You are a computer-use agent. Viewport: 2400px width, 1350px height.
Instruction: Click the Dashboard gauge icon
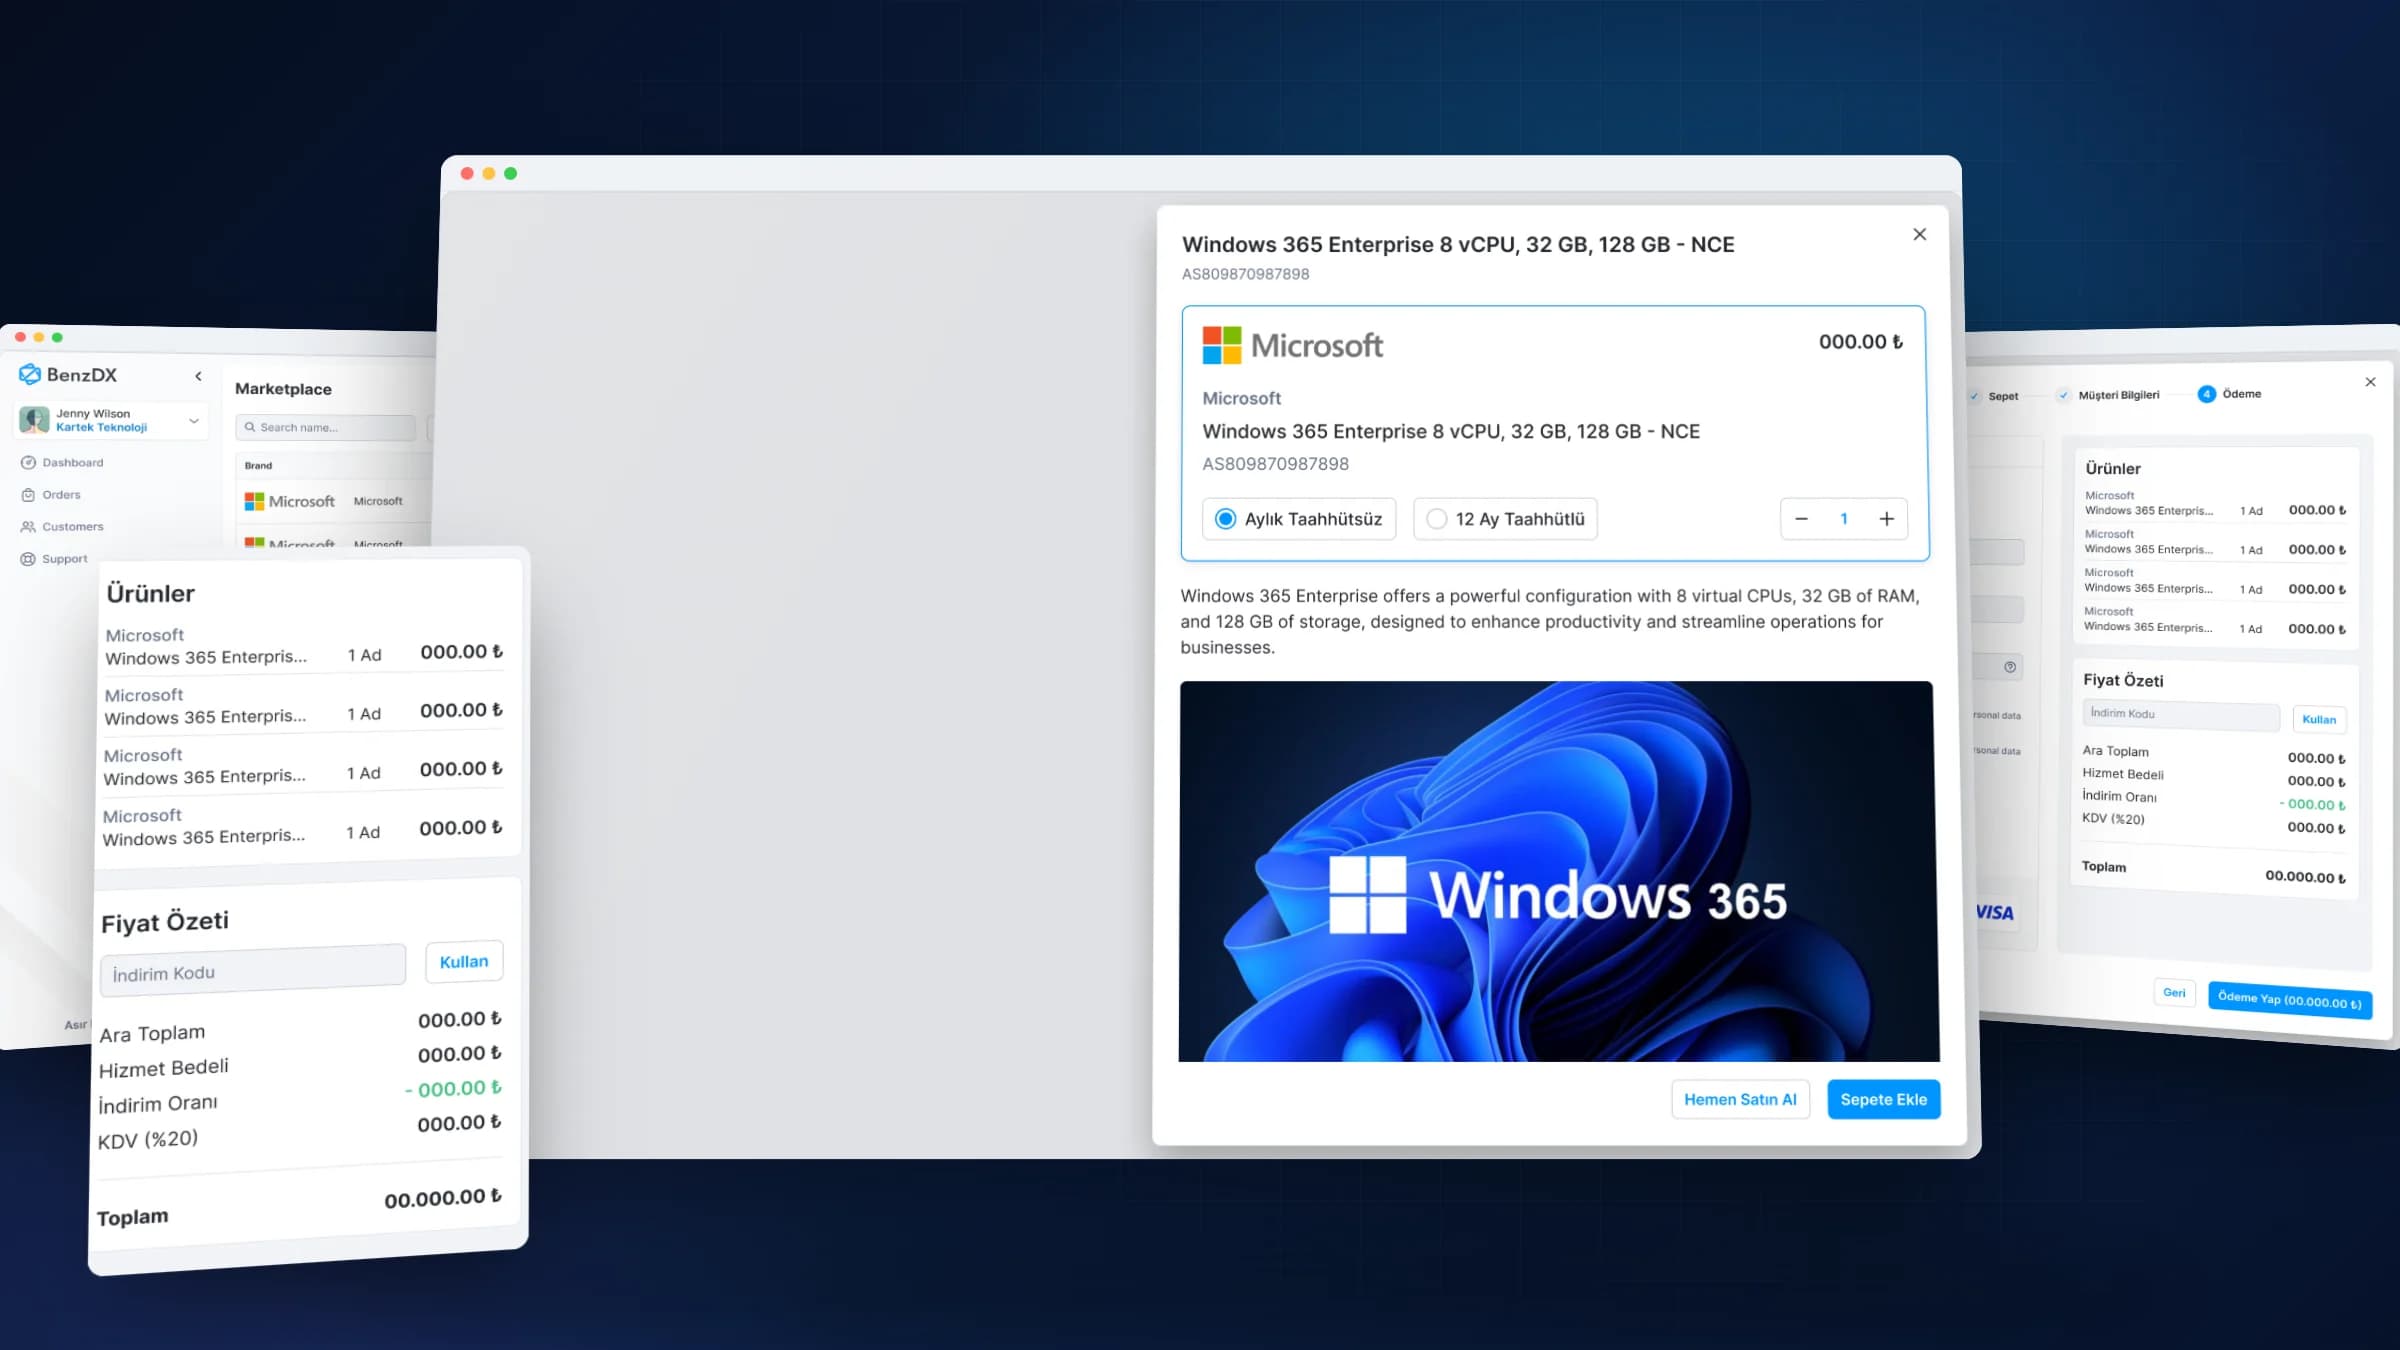(28, 462)
